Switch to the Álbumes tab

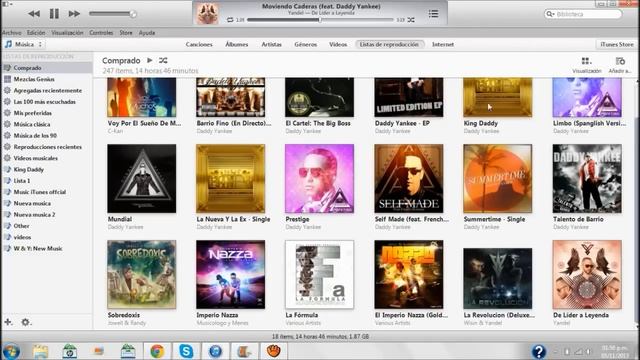(x=237, y=44)
